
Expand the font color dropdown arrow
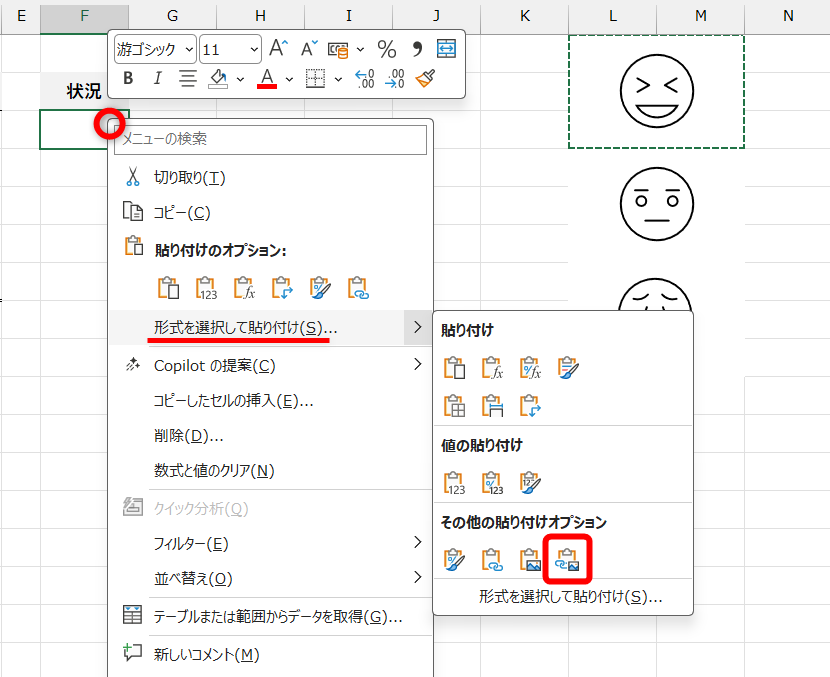coord(288,78)
